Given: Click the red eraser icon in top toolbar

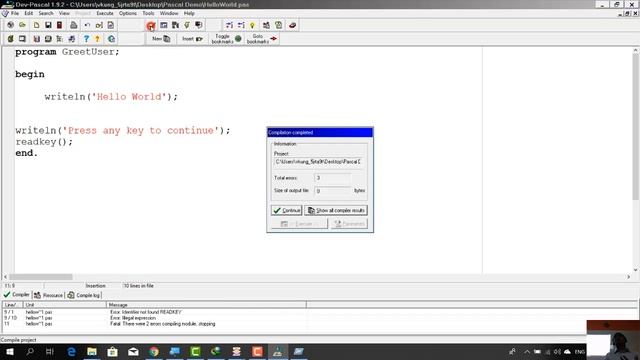Looking at the screenshot, I should [x=292, y=25].
